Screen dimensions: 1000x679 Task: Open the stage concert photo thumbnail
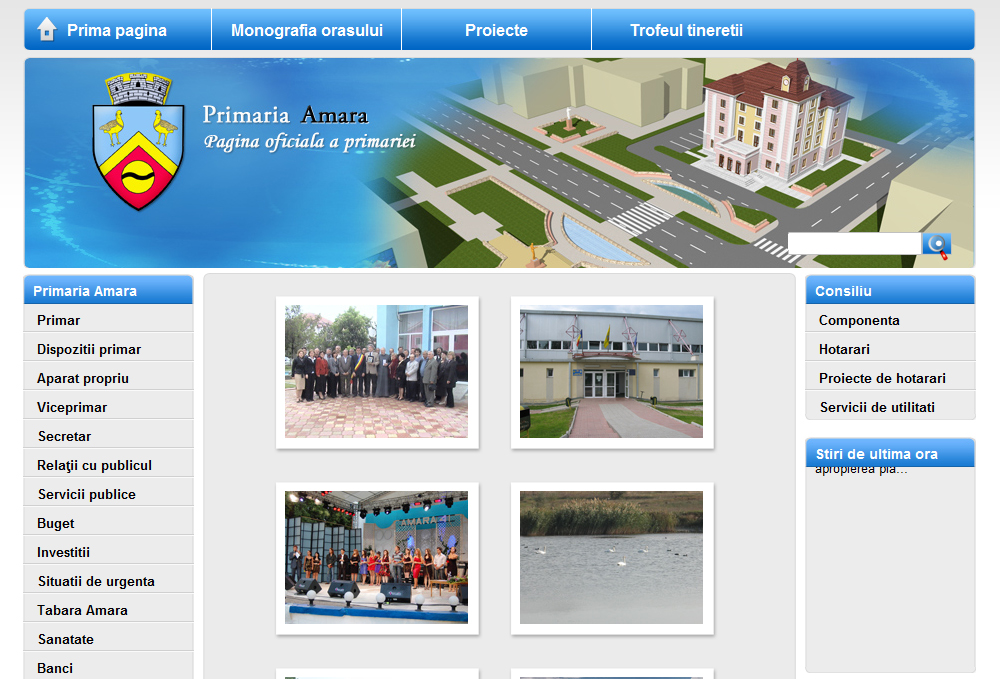click(x=376, y=557)
